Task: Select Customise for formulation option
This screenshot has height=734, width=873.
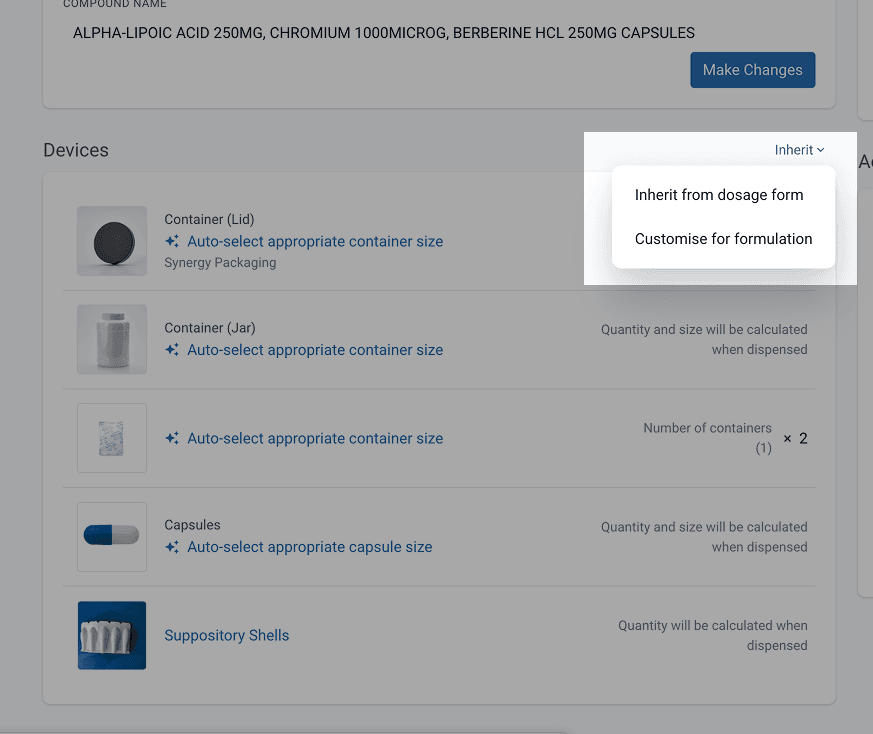Action: (723, 239)
